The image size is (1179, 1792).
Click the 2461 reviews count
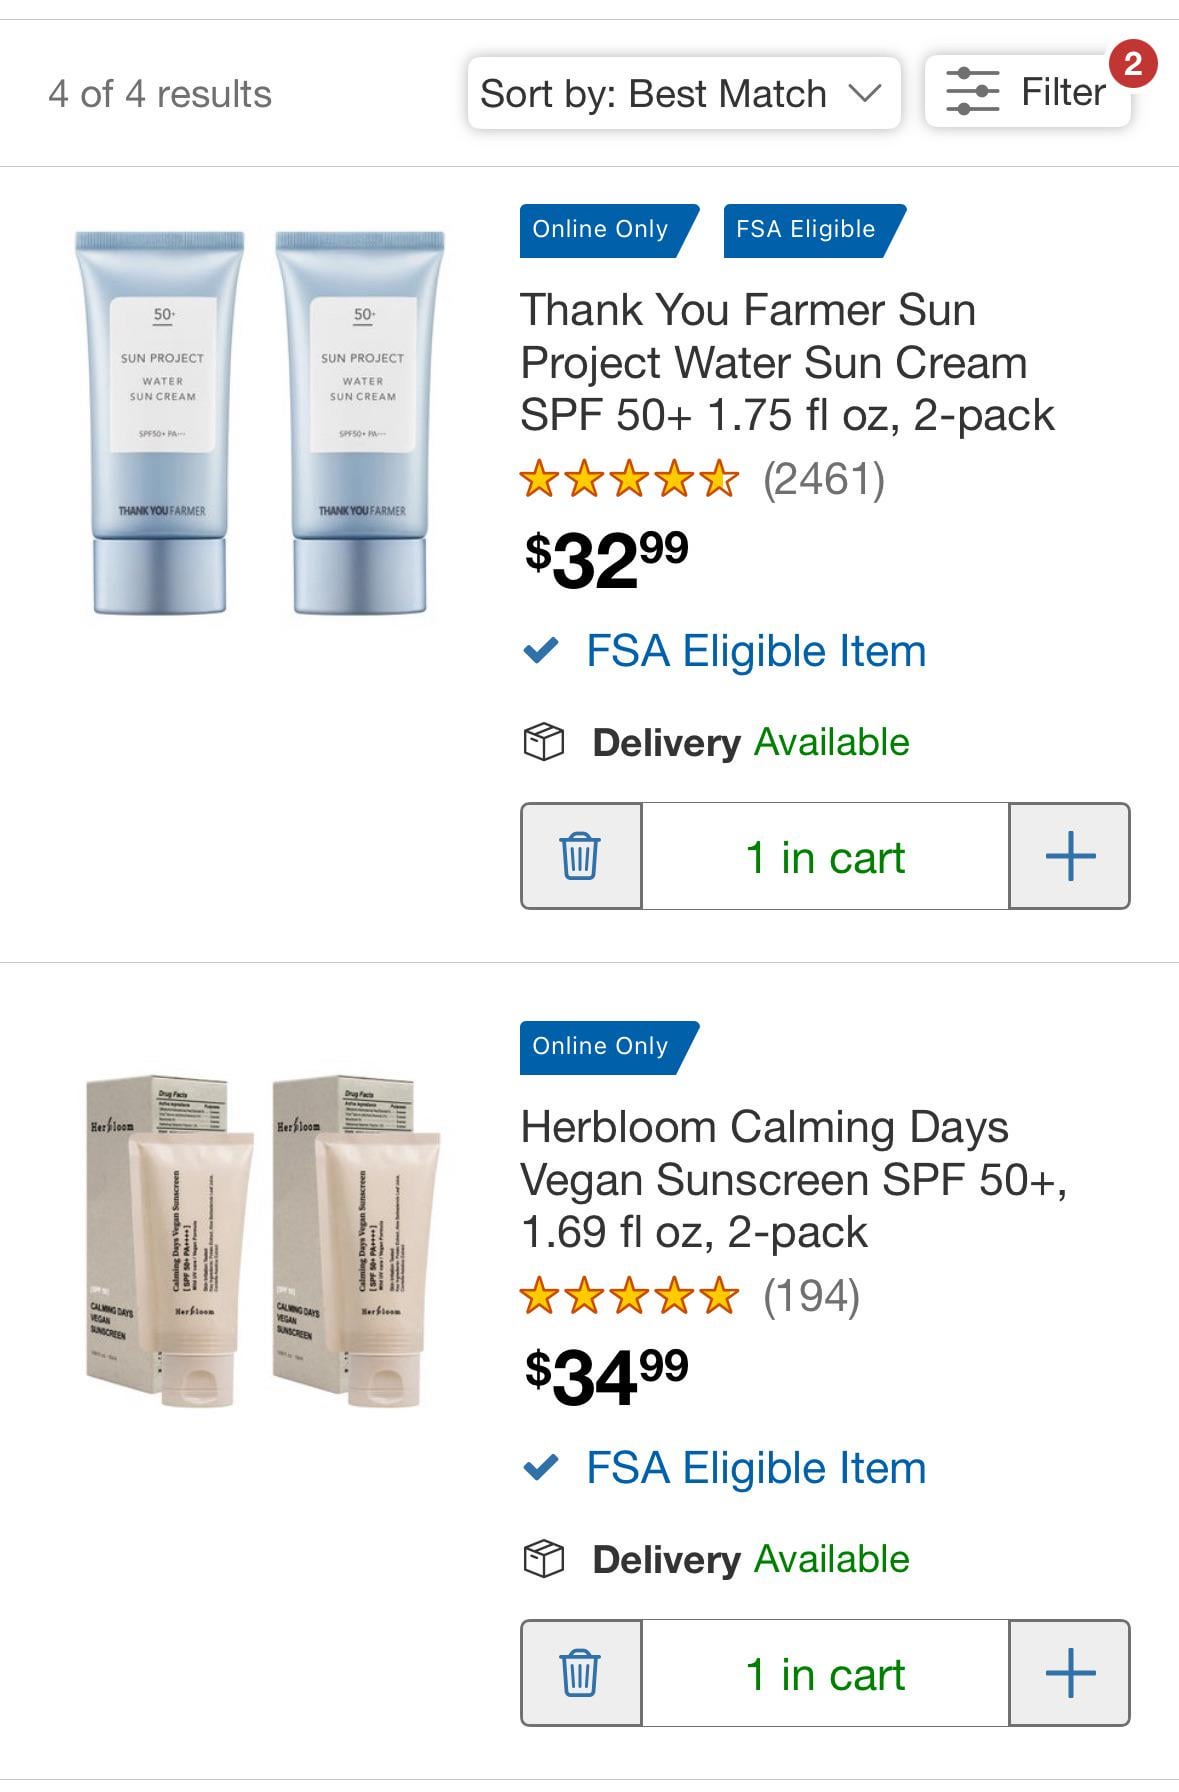click(x=824, y=479)
